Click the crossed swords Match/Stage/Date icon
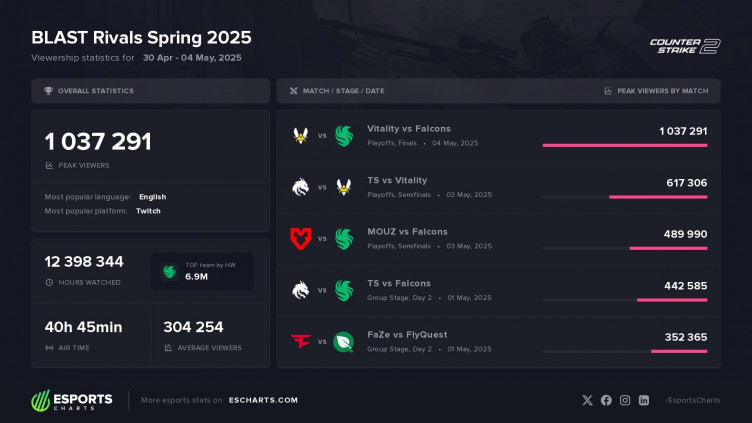The width and height of the screenshot is (752, 423). [x=294, y=91]
